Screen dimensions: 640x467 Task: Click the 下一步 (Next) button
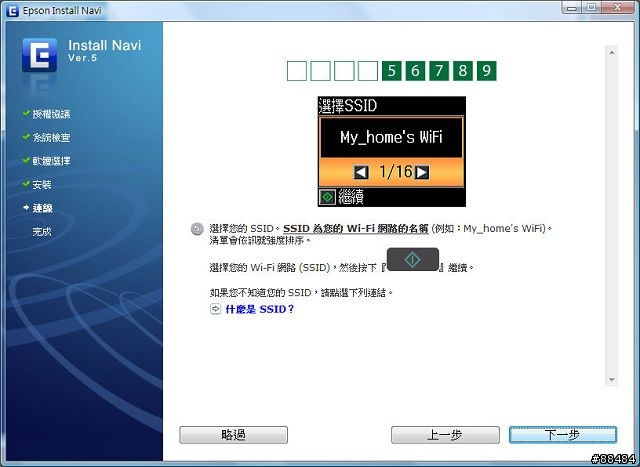coord(562,435)
